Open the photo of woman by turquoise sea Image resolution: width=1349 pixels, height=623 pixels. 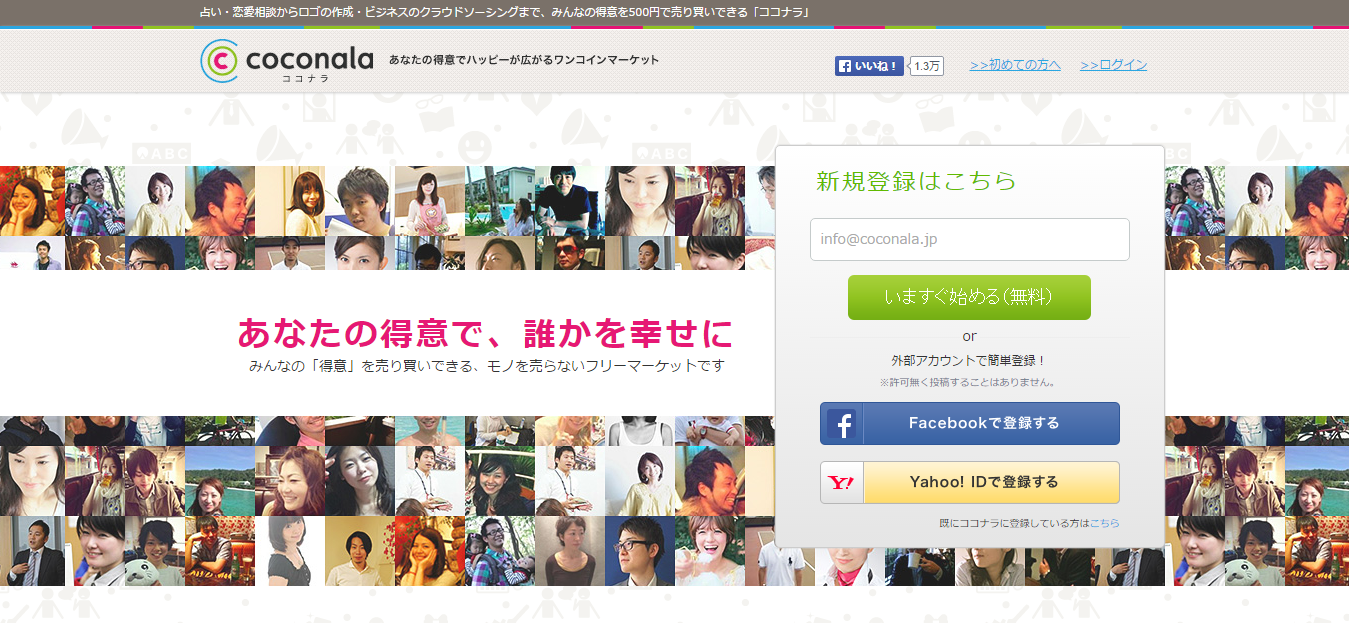point(219,480)
